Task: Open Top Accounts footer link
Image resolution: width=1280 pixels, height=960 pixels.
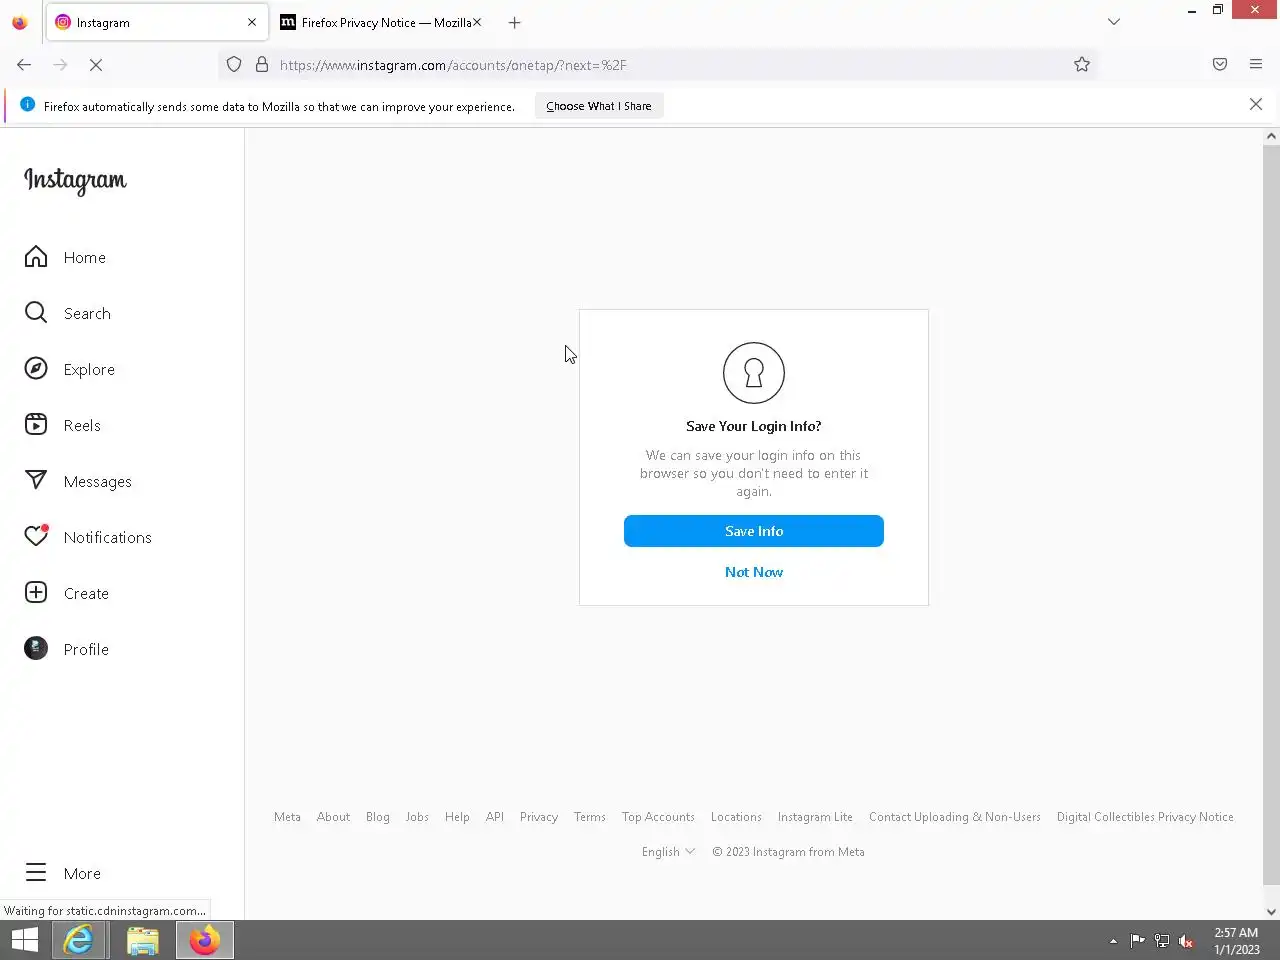Action: coord(658,817)
